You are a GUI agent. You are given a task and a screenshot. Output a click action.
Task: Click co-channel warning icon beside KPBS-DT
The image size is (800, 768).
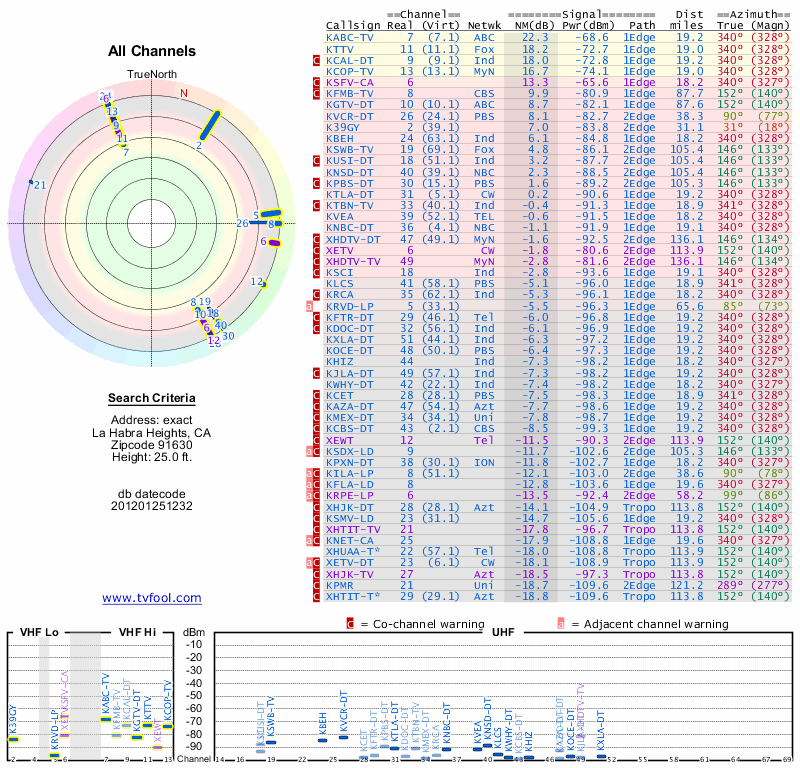point(316,183)
